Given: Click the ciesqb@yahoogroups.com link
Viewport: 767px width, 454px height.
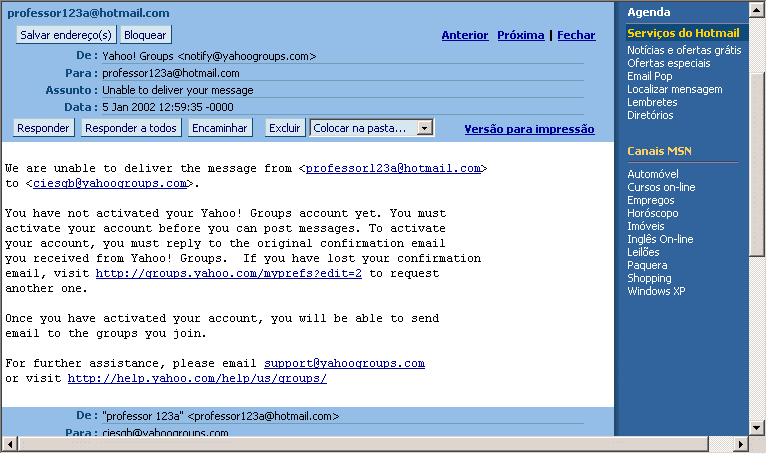Looking at the screenshot, I should coord(110,183).
